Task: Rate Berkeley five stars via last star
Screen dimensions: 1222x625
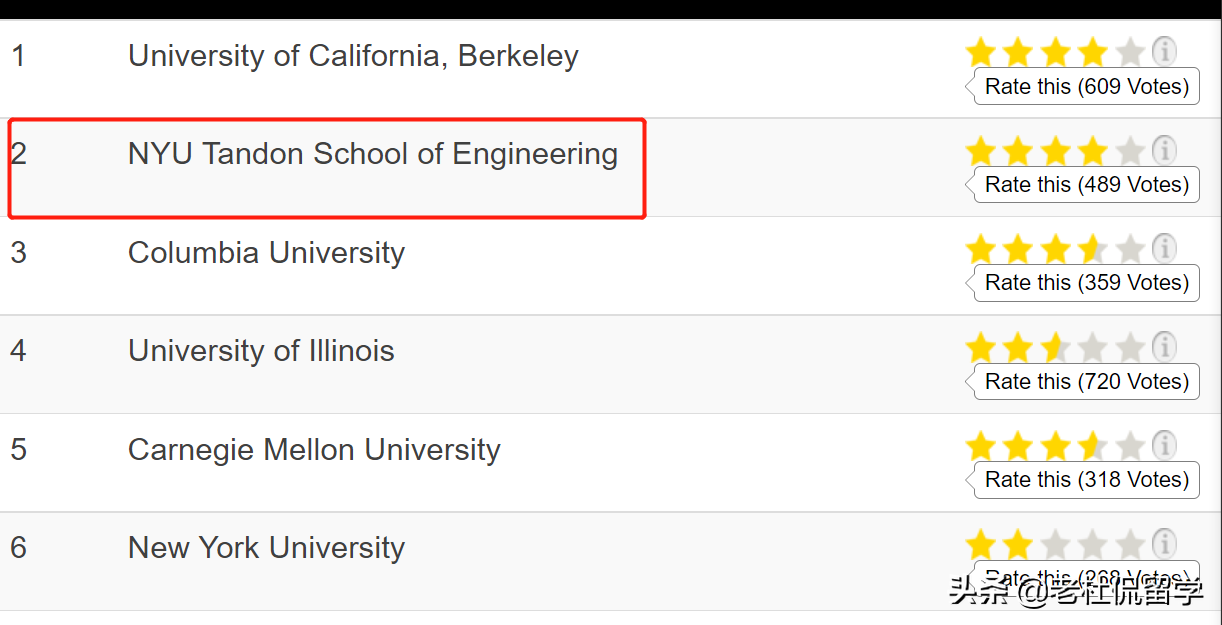Action: 1129,51
